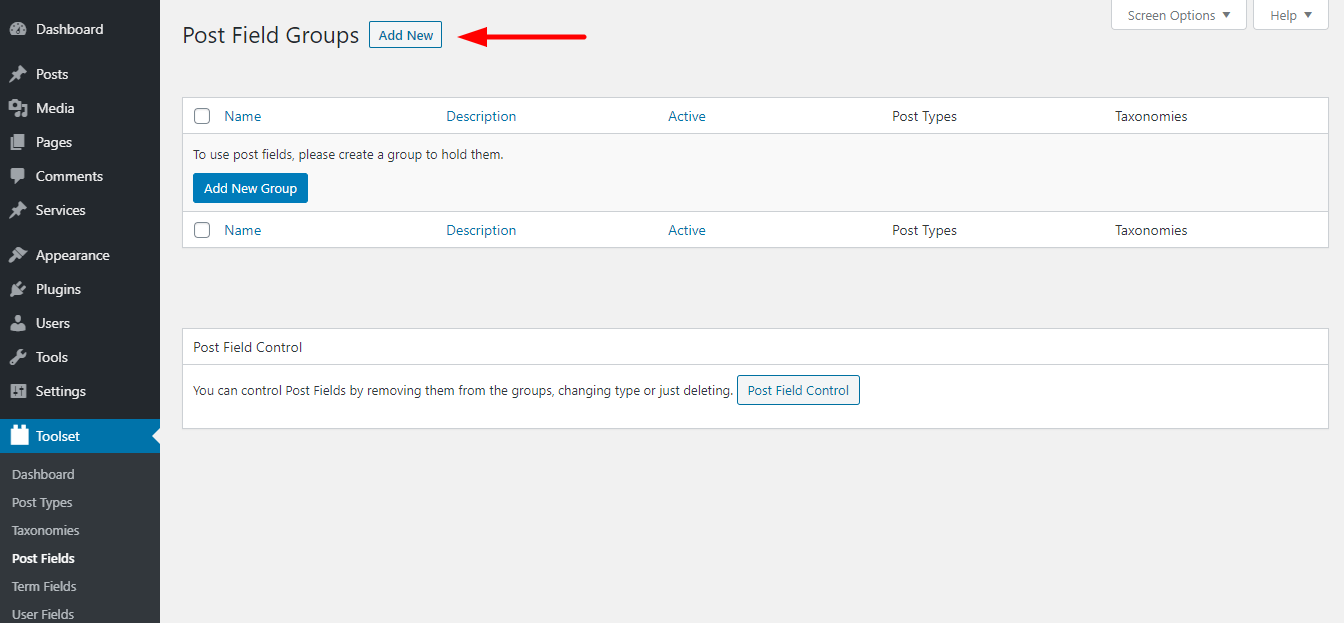Select the Toolset menu label
Image resolution: width=1344 pixels, height=623 pixels.
pyautogui.click(x=58, y=436)
